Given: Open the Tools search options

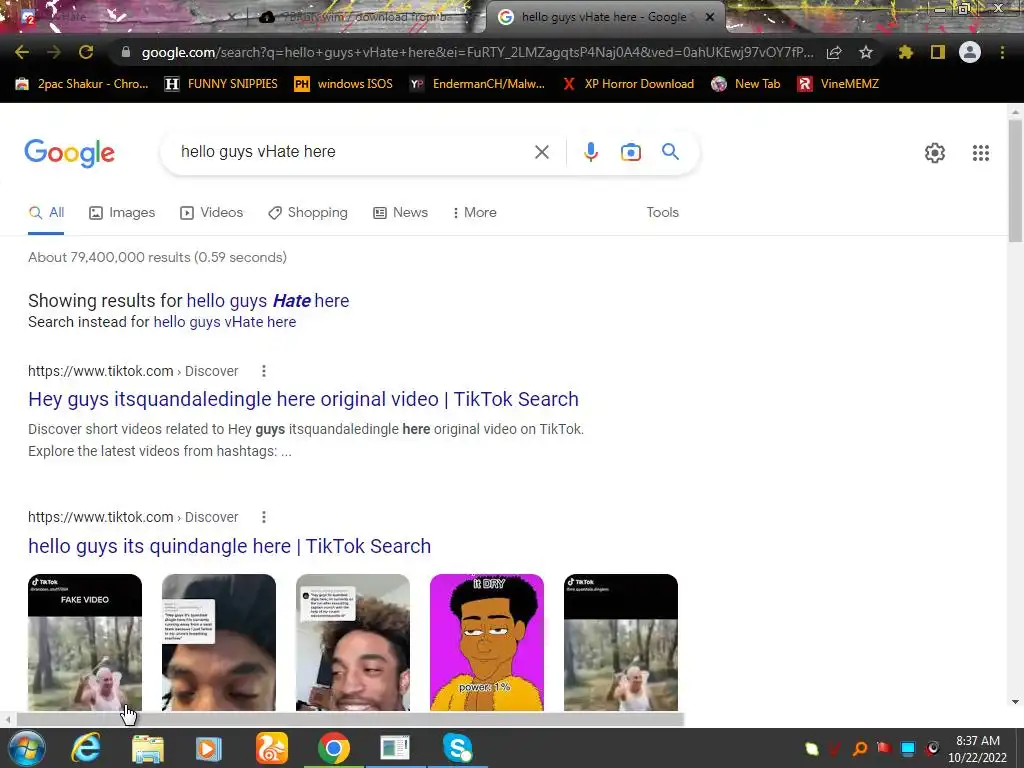Looking at the screenshot, I should (662, 212).
